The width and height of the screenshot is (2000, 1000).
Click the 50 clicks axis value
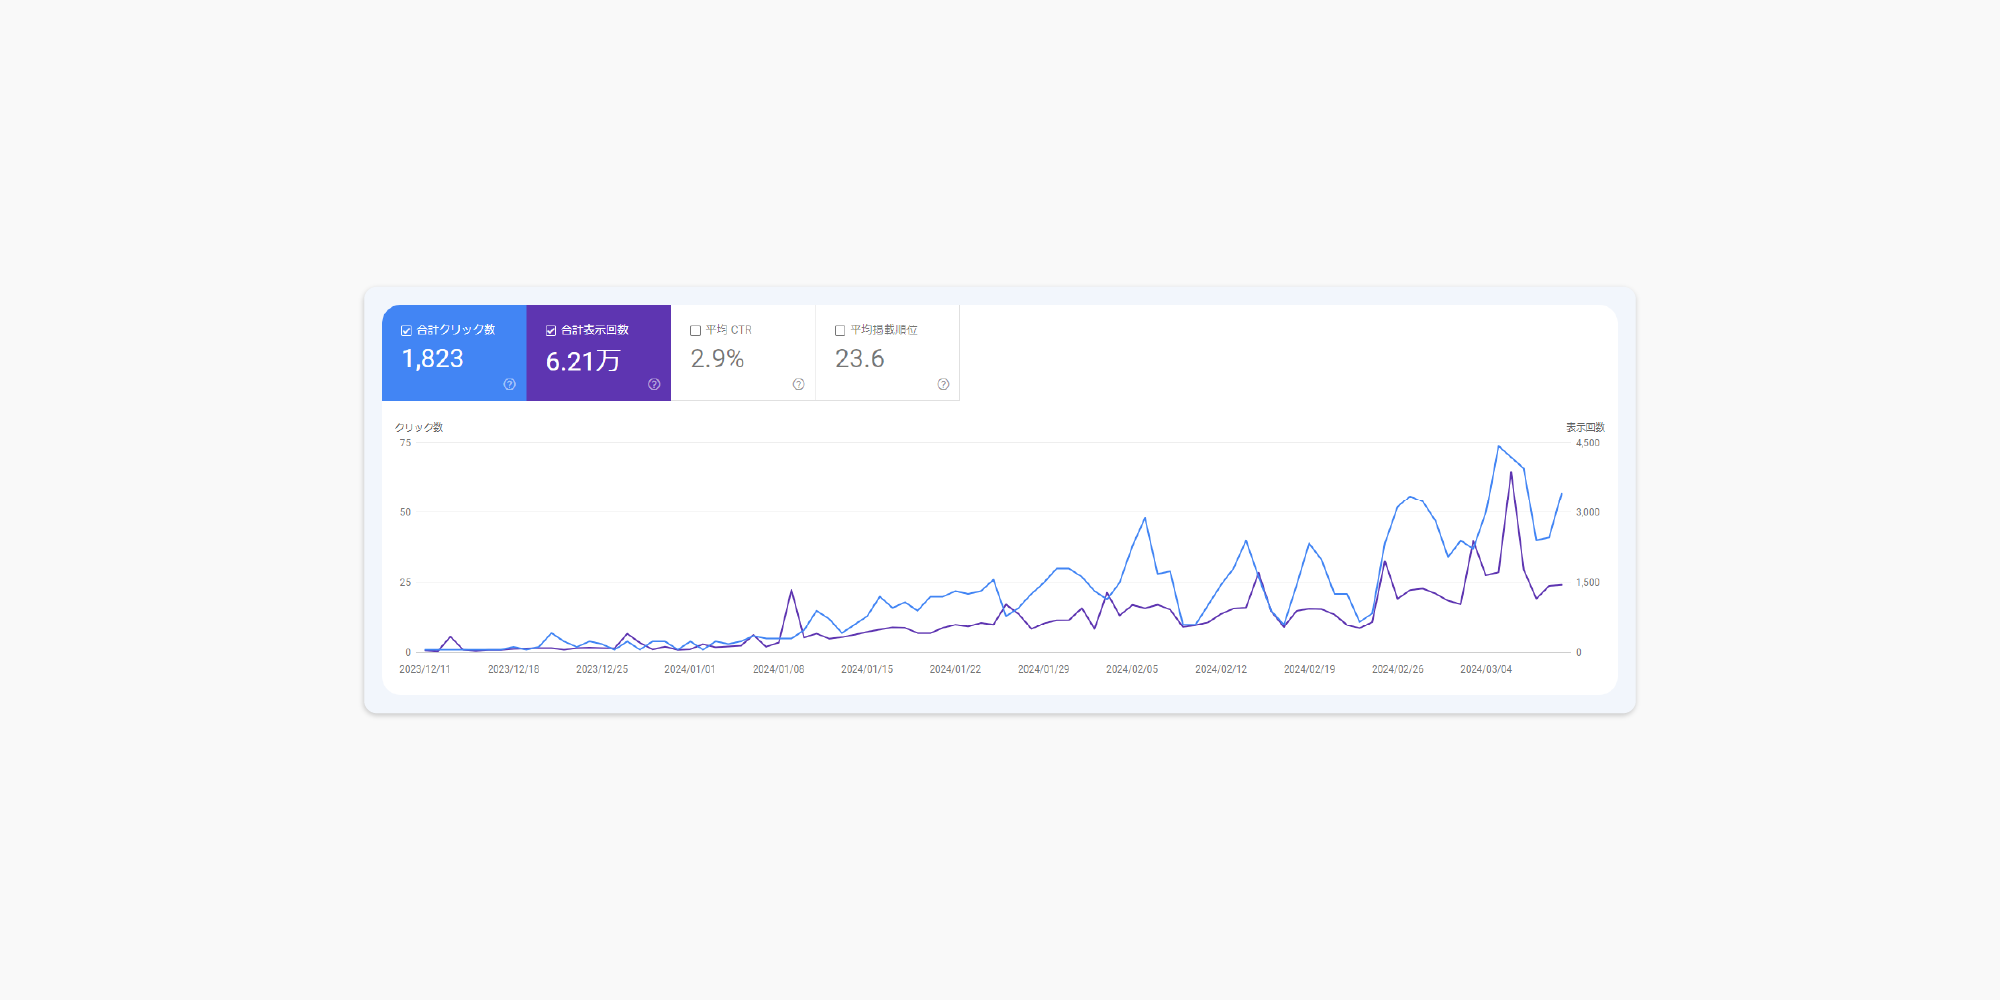(x=405, y=512)
